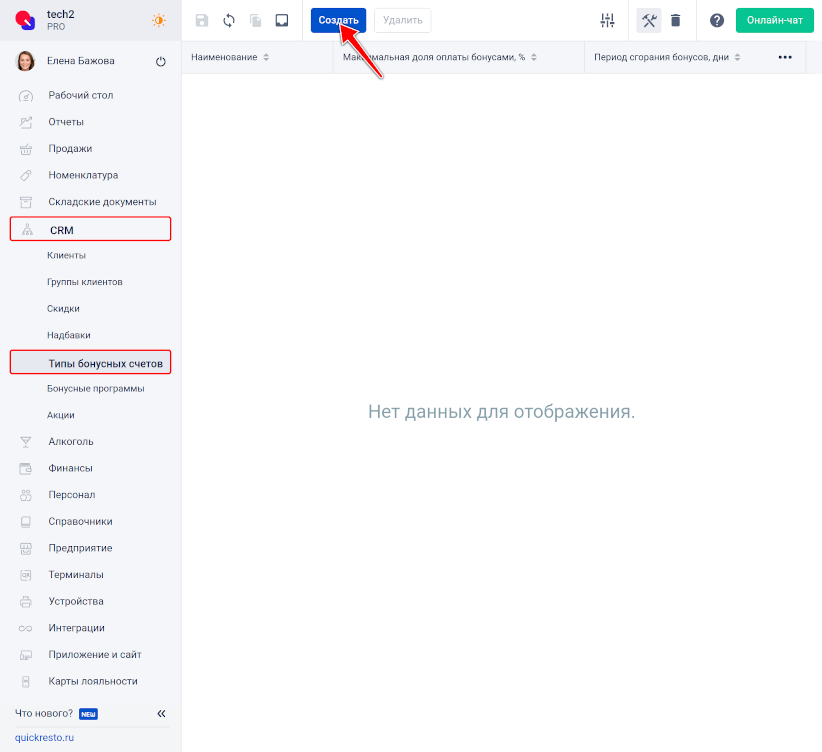822x752 pixels.
Task: Click the Удалить button
Action: click(403, 20)
